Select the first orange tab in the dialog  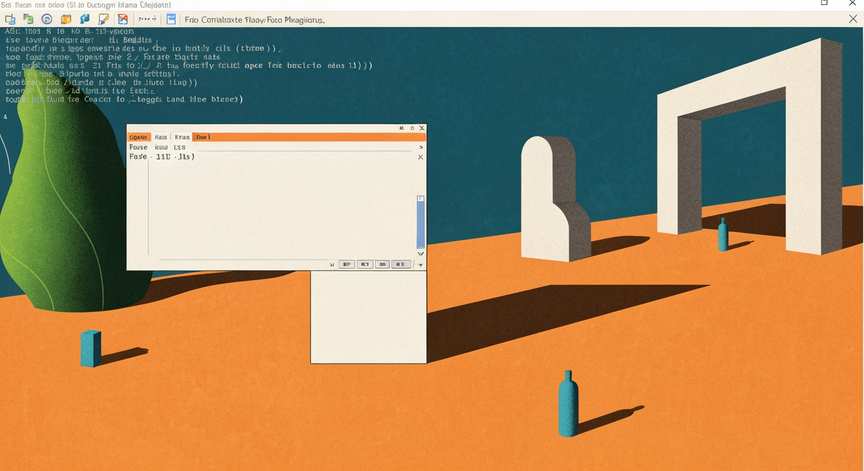[x=139, y=137]
